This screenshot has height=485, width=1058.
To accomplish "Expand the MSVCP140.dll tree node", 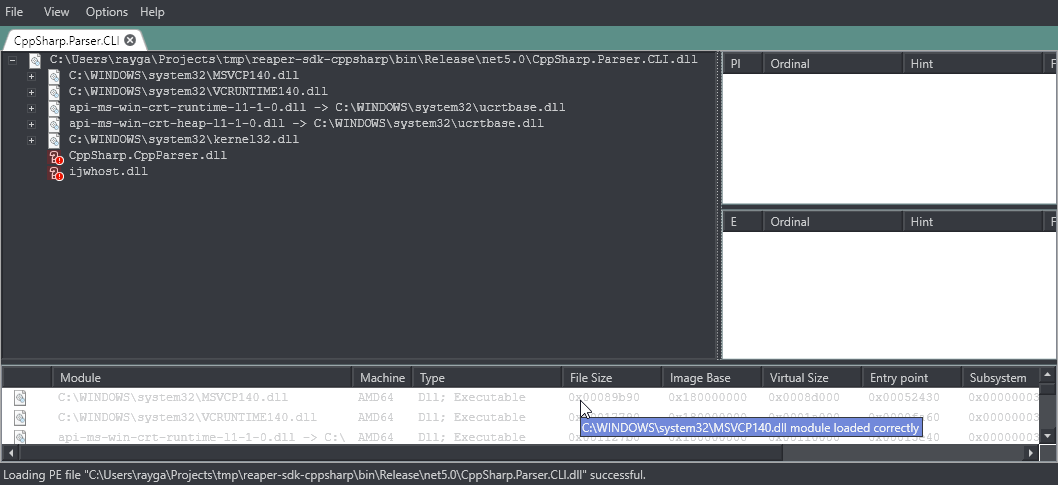I will point(31,76).
